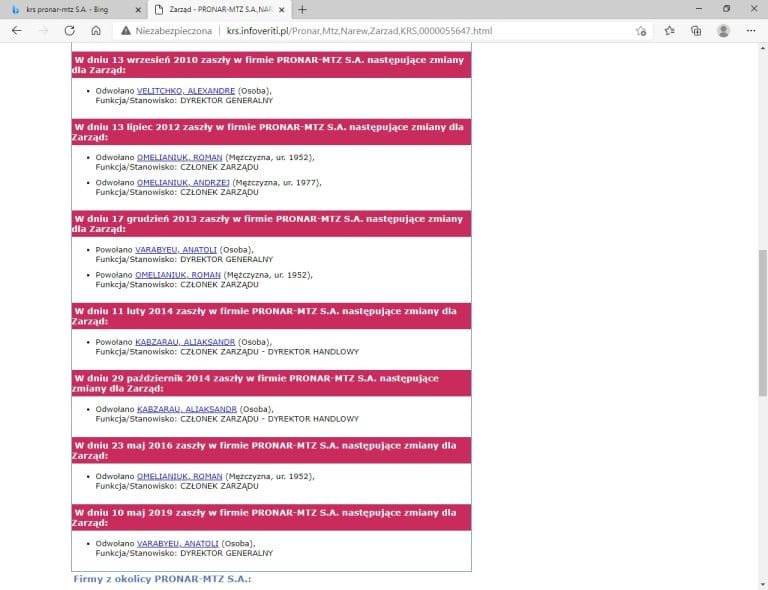This screenshot has width=768, height=590.
Task: Open a new browser tab
Action: point(302,9)
